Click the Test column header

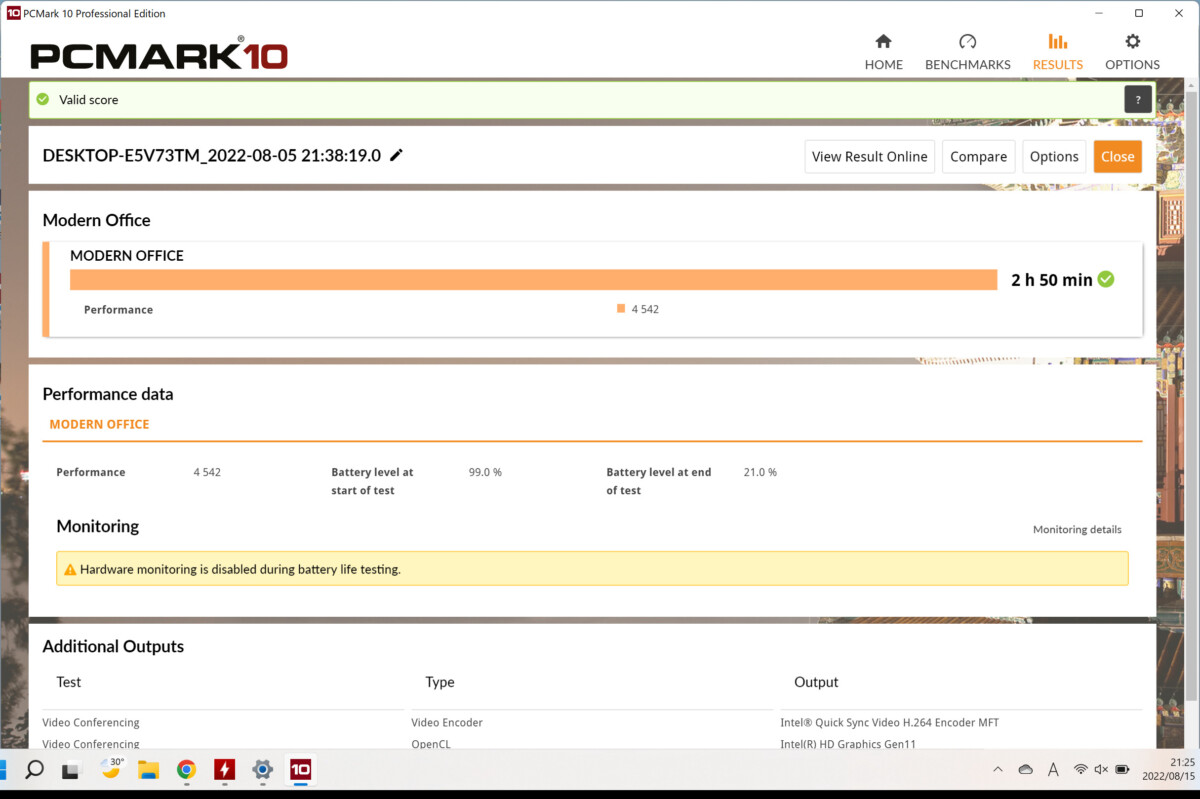click(69, 682)
